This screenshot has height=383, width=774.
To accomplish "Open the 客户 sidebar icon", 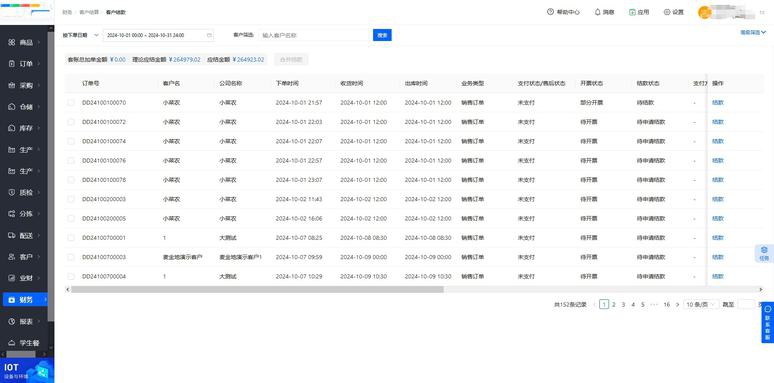I will tap(12, 257).
